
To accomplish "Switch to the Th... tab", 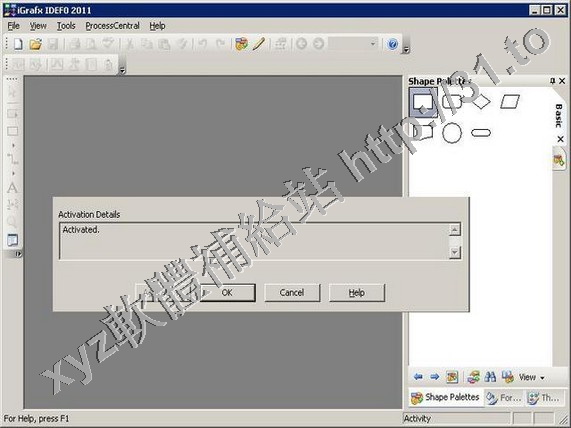I will point(545,398).
